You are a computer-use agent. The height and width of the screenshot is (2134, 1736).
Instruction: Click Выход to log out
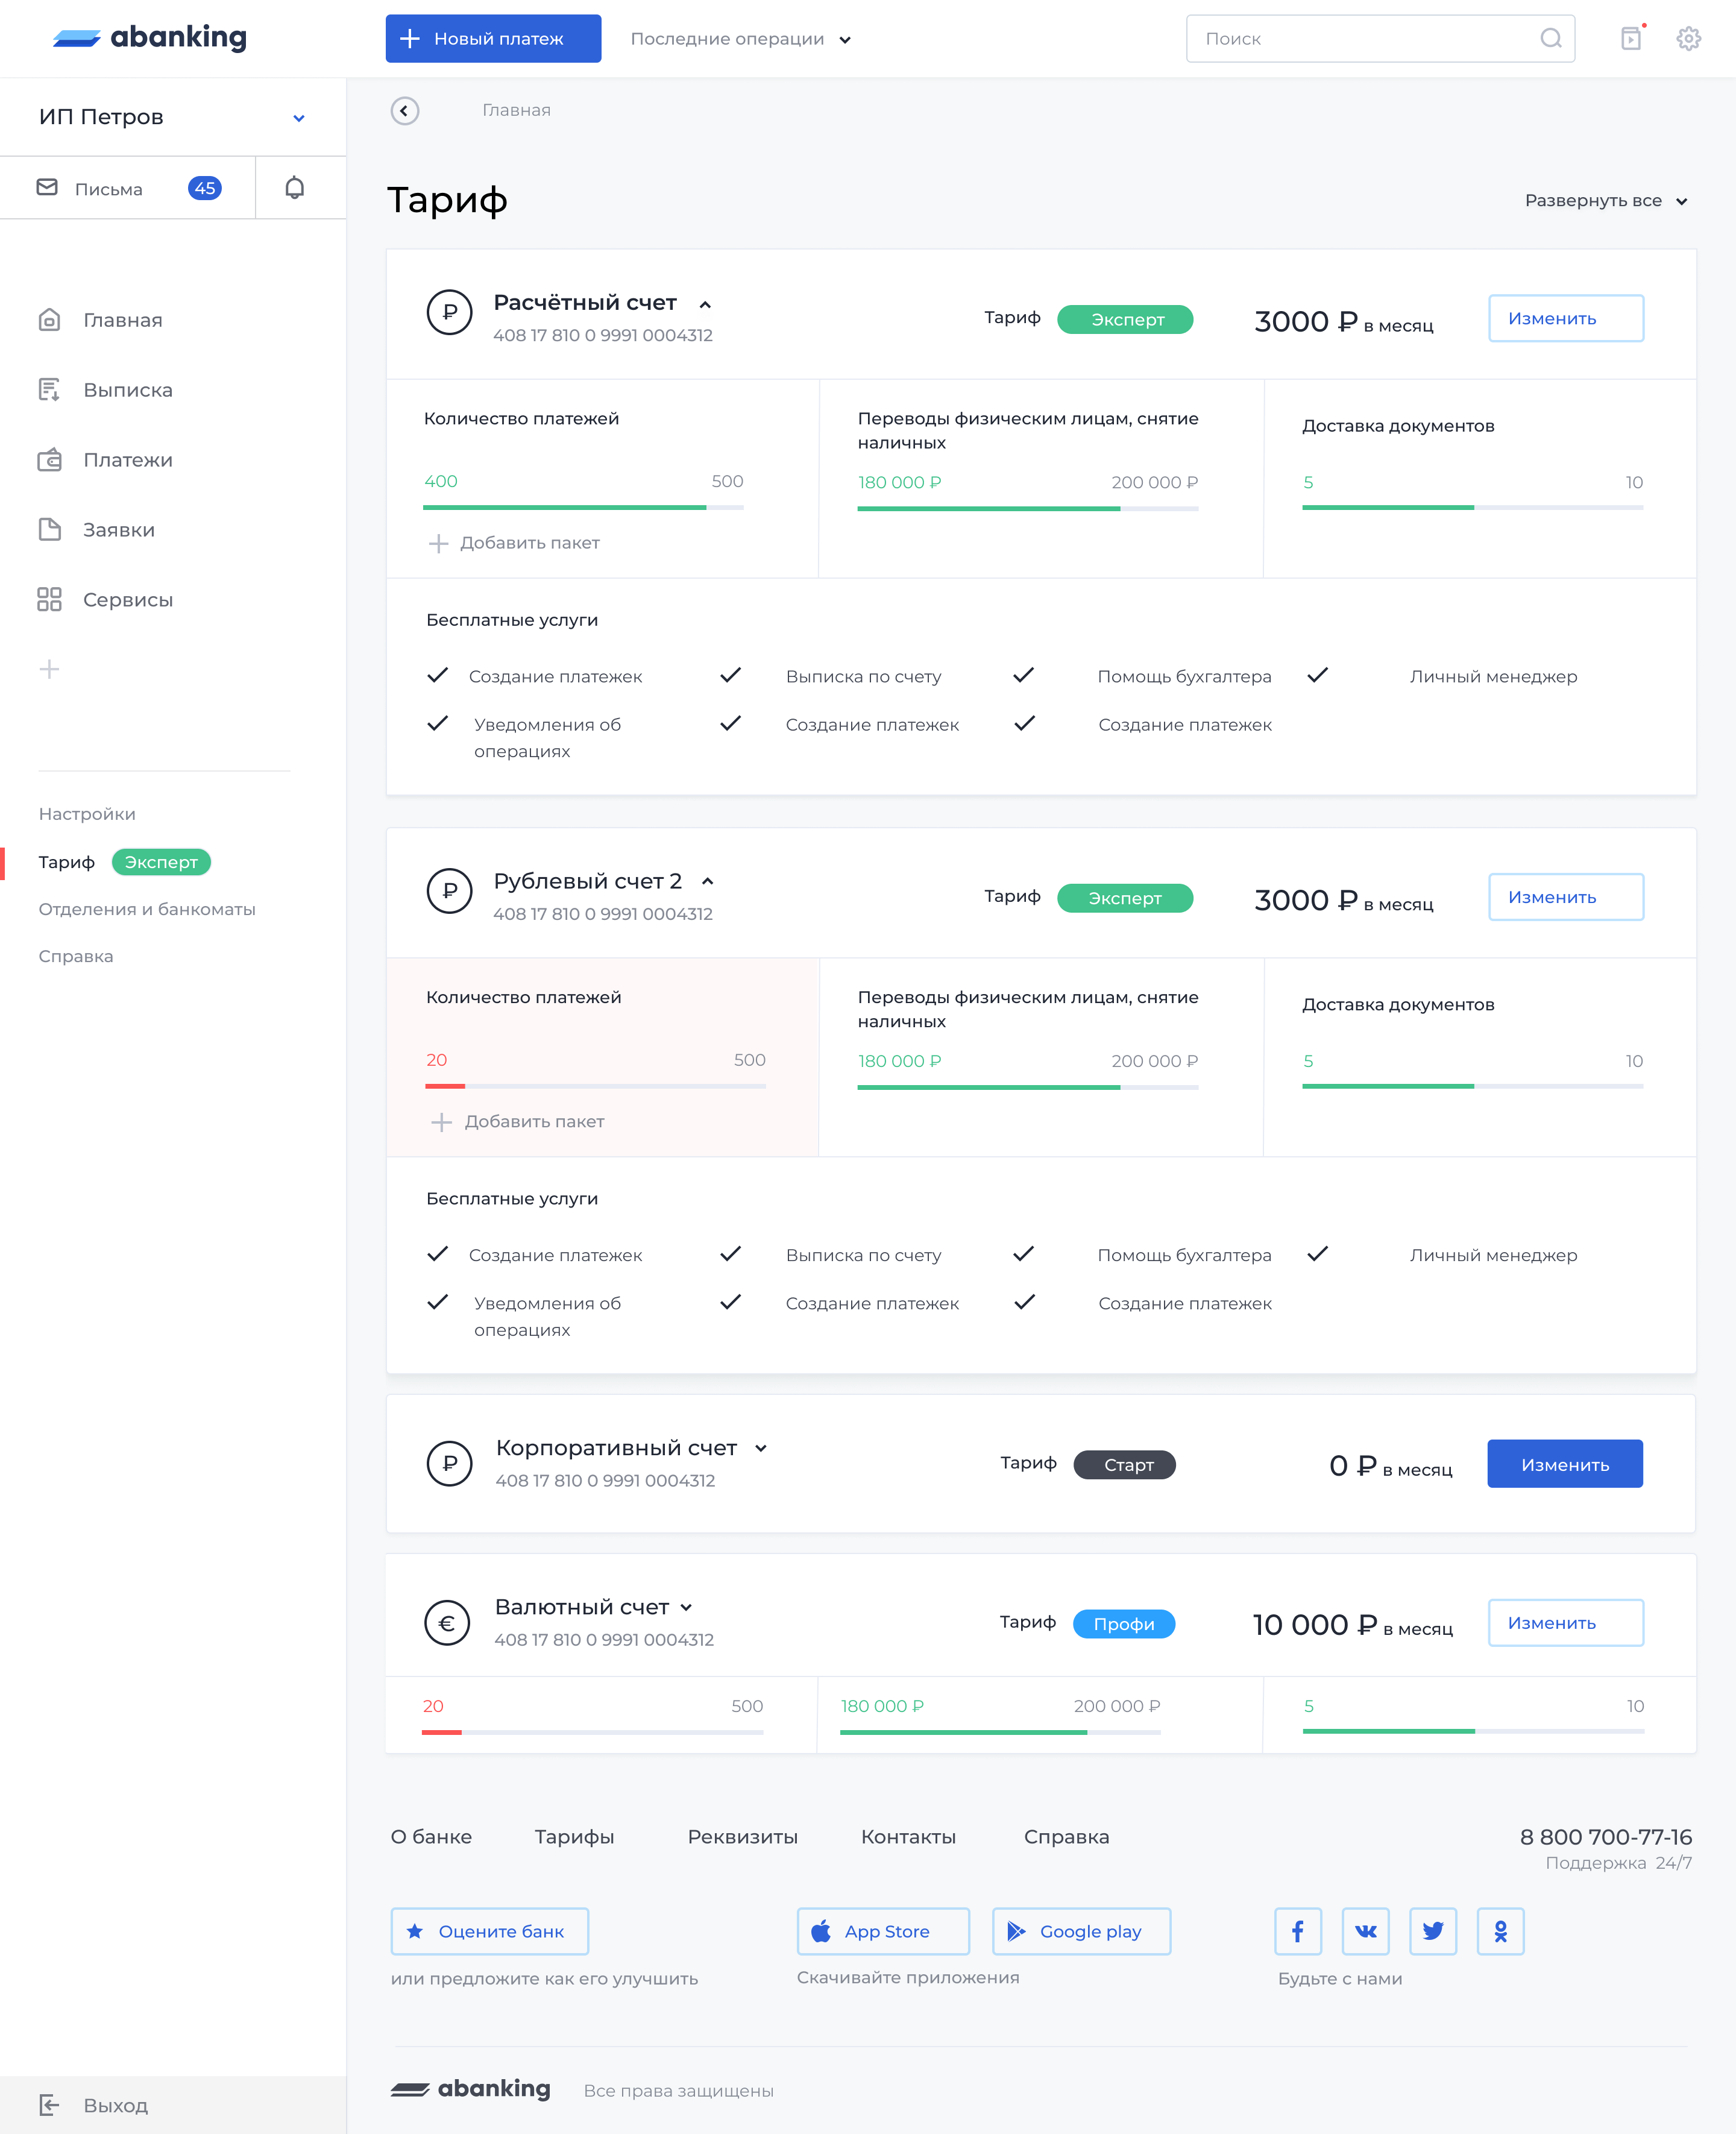pyautogui.click(x=116, y=2105)
